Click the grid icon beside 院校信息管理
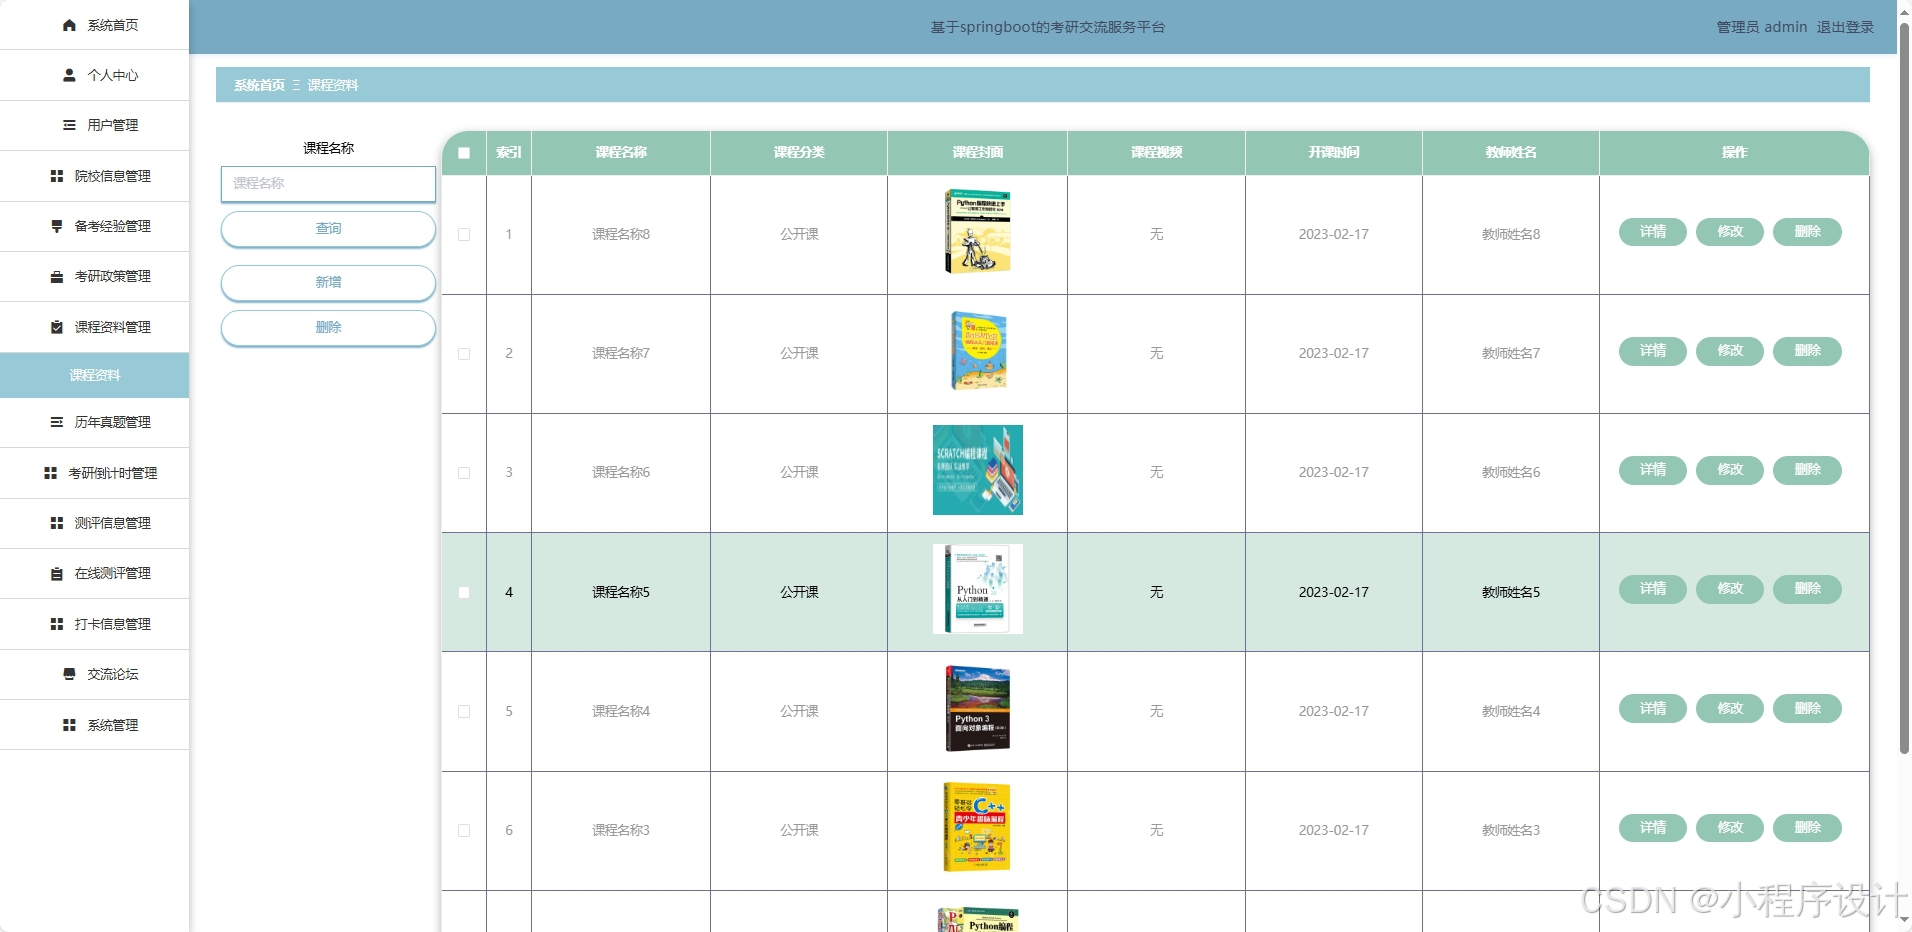This screenshot has height=932, width=1912. click(x=57, y=176)
